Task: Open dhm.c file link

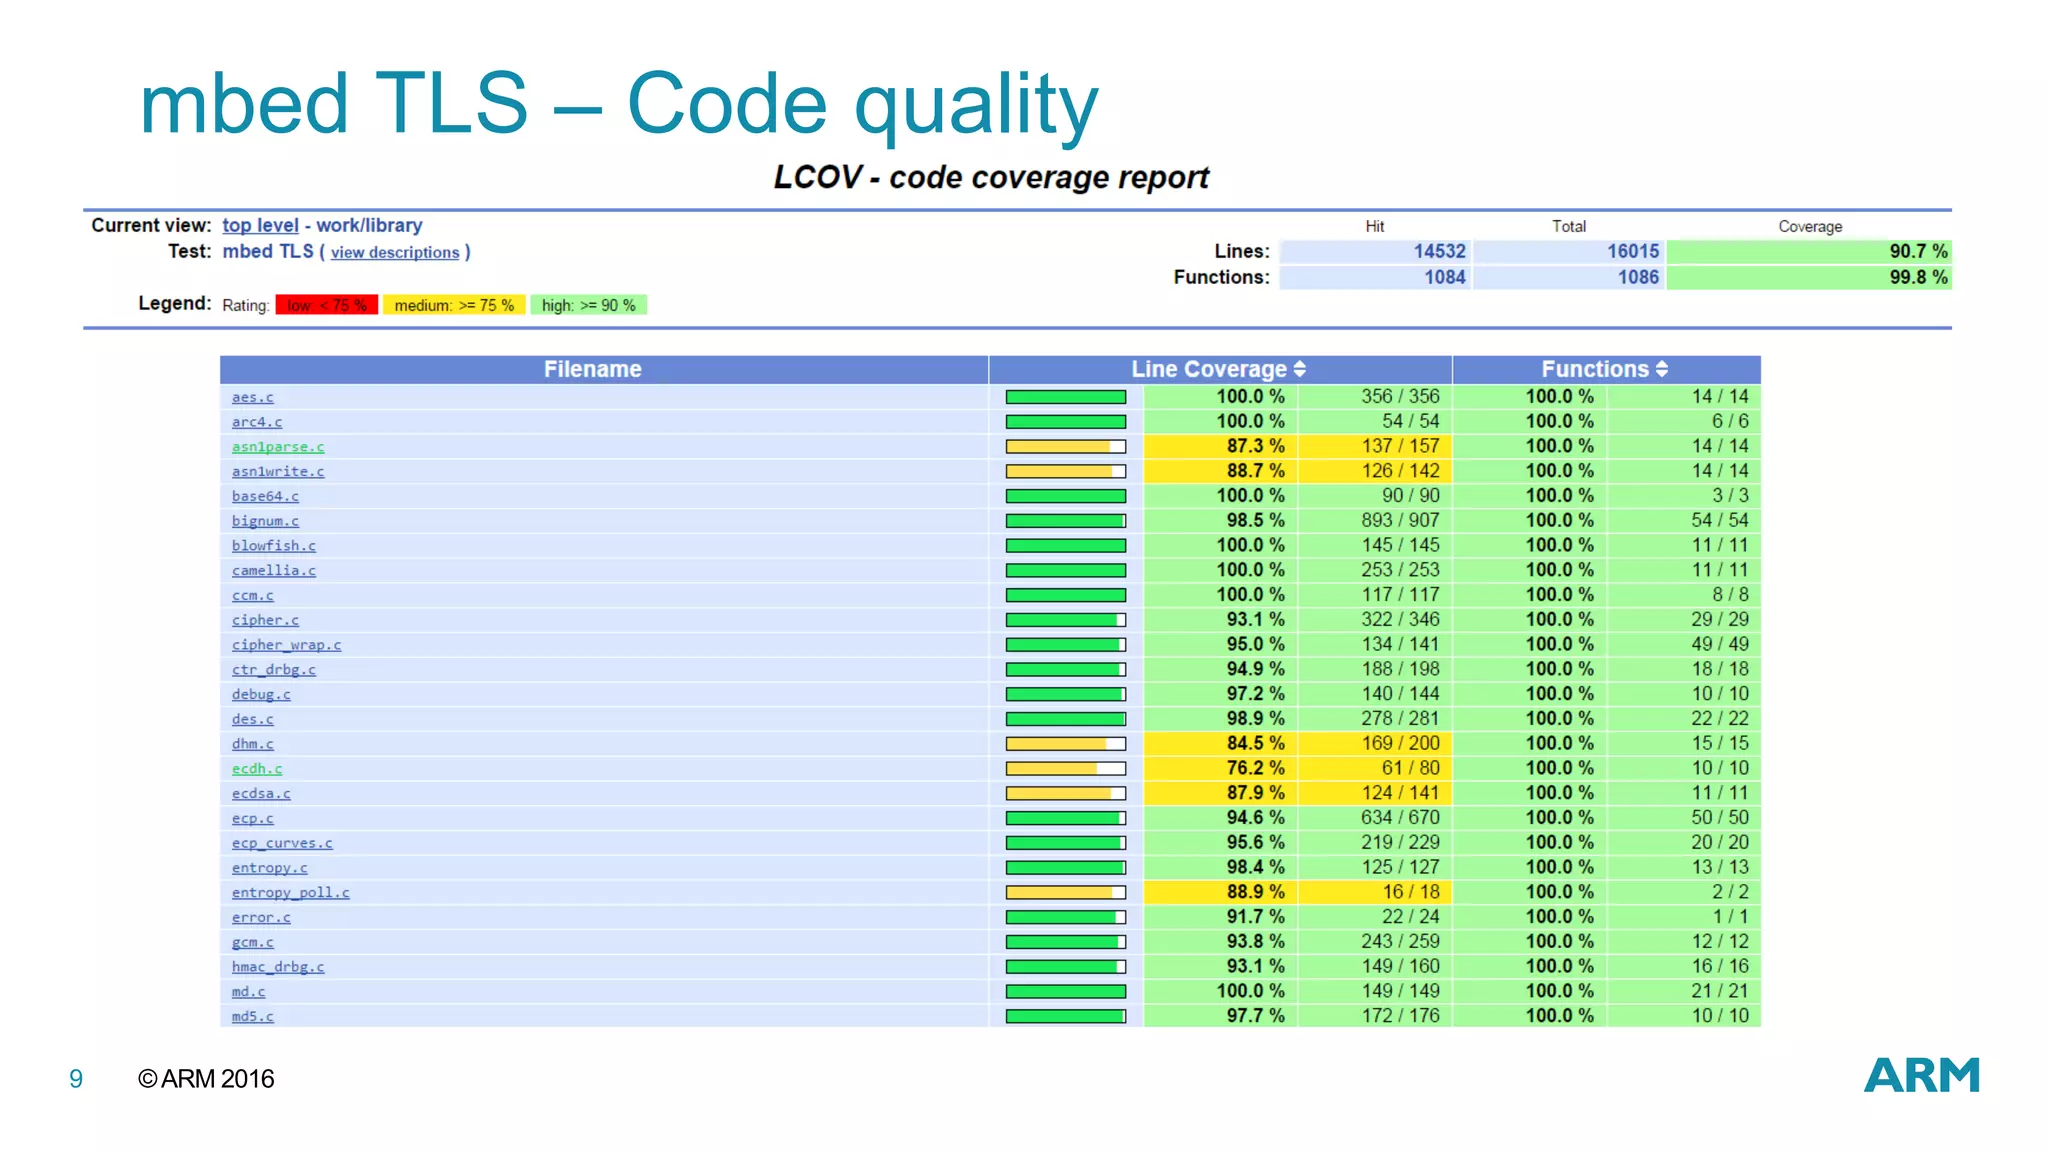Action: pos(252,744)
